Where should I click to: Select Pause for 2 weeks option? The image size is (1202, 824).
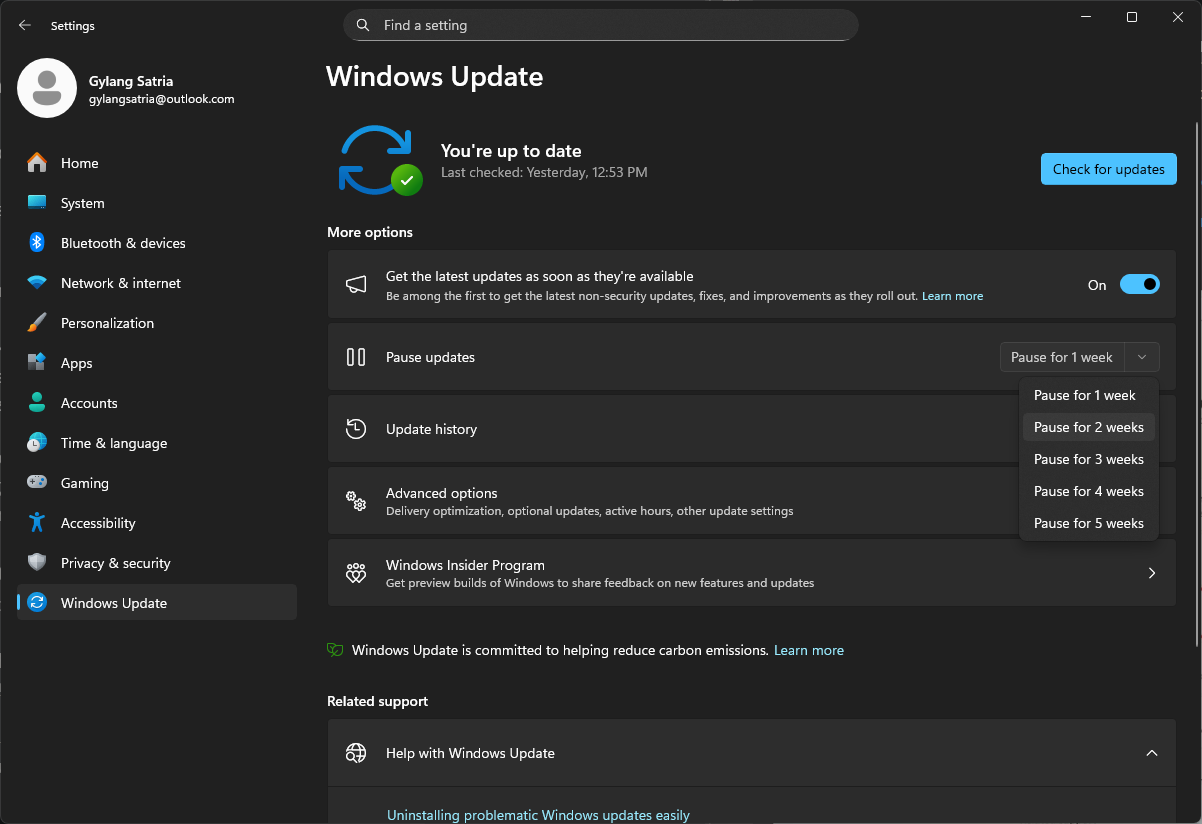[1088, 427]
